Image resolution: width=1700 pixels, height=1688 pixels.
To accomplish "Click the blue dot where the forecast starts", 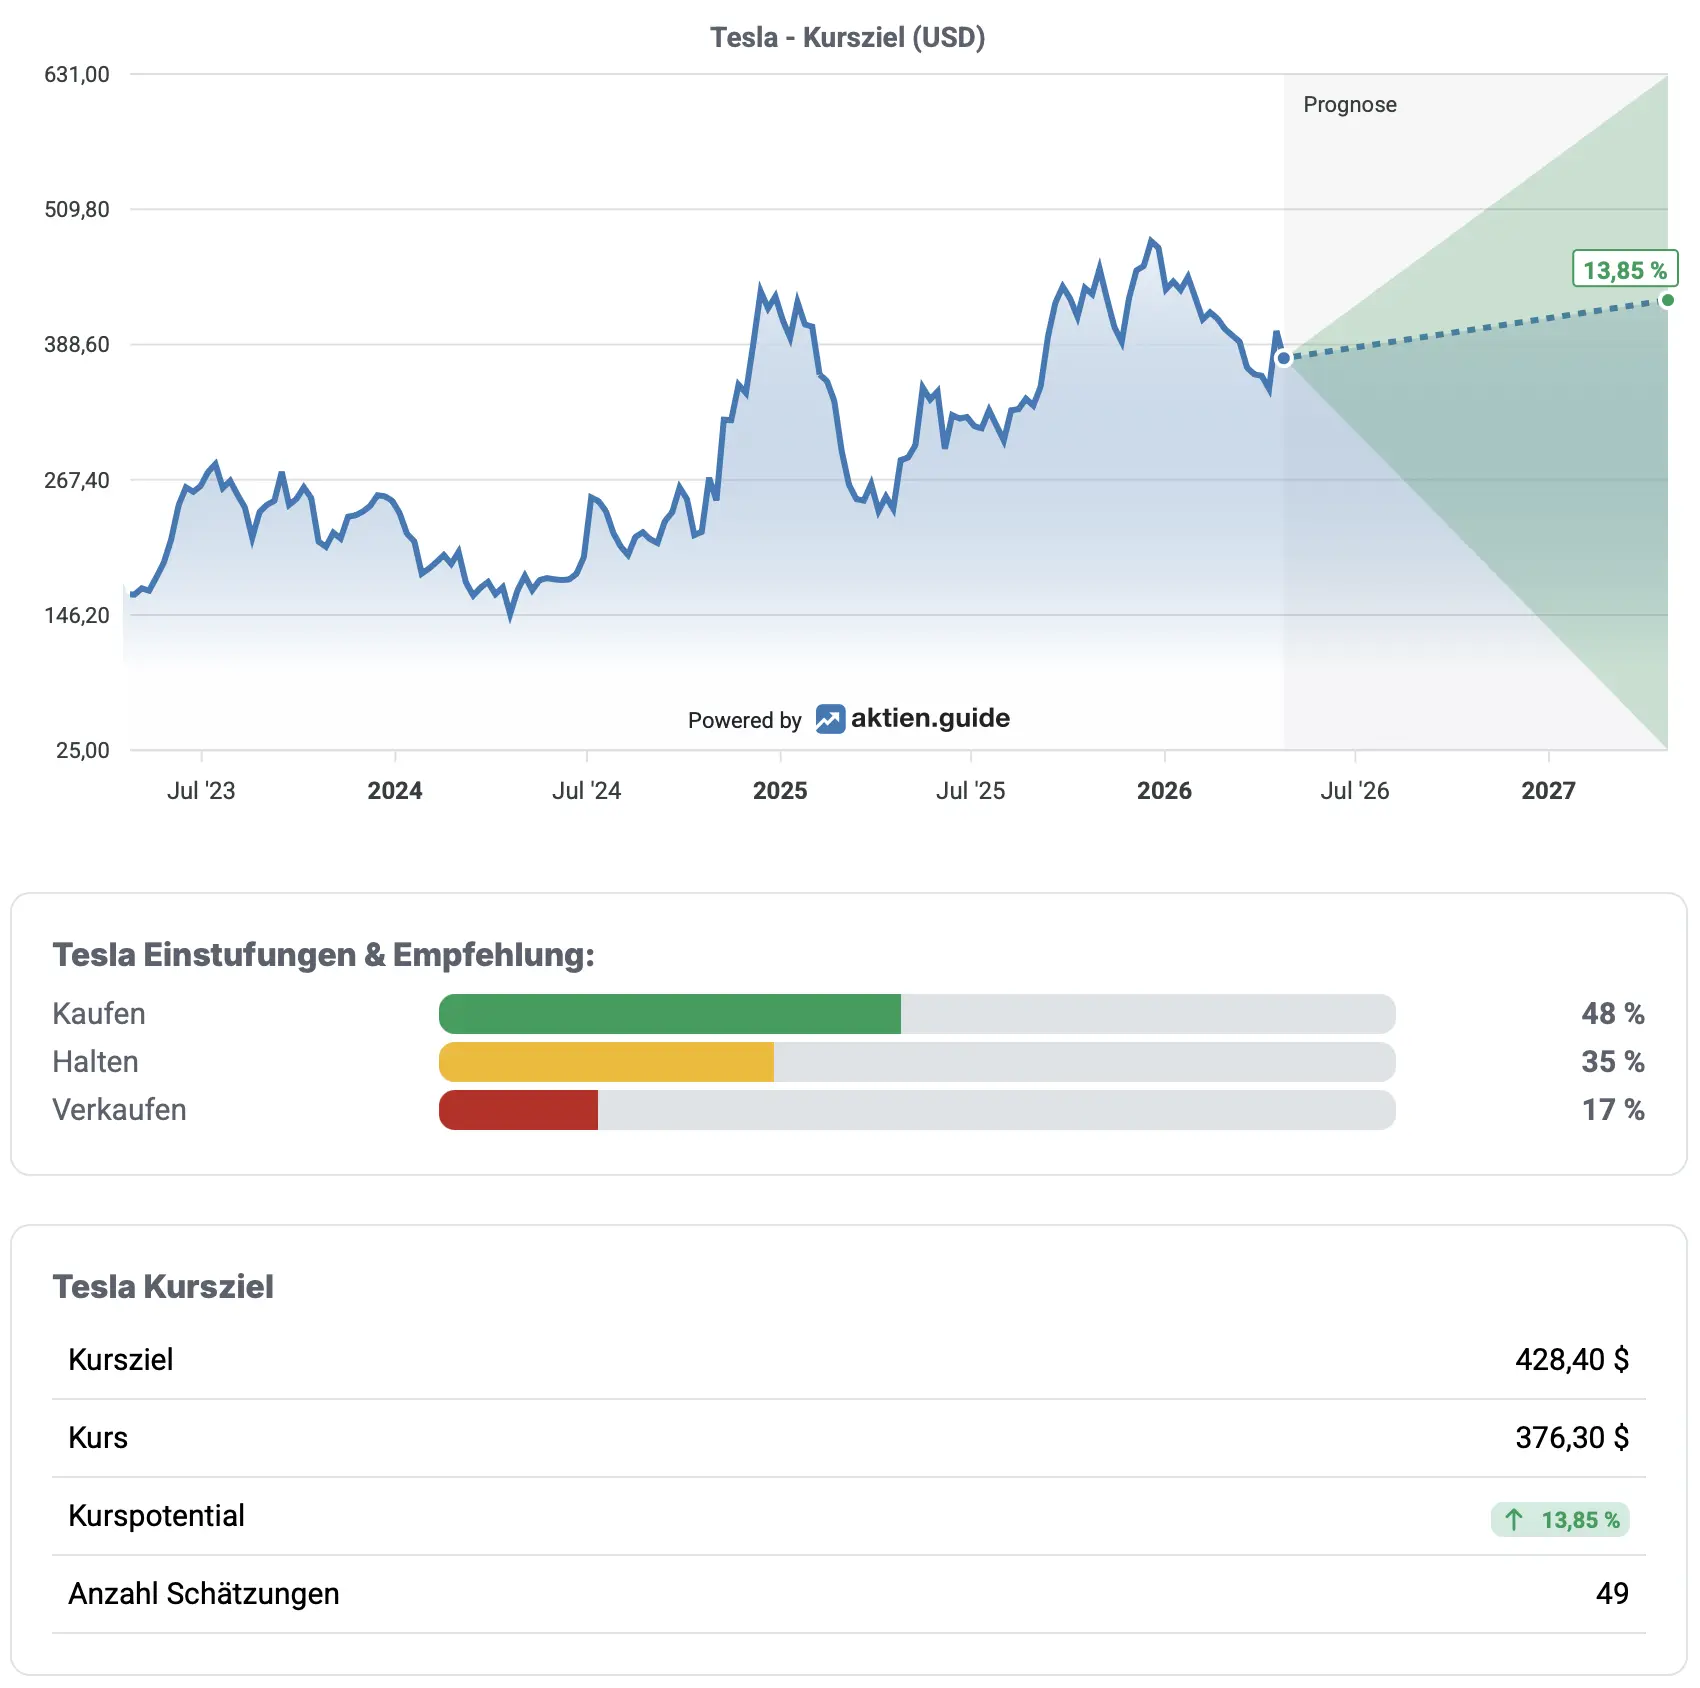I will (x=1284, y=358).
